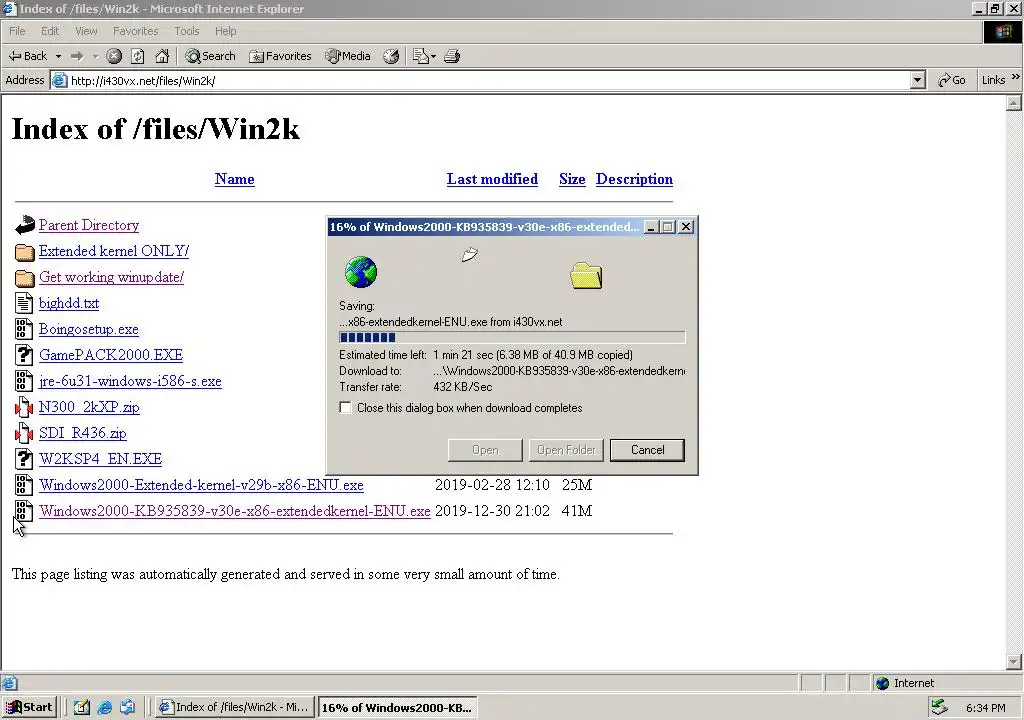This screenshot has width=1024, height=720.
Task: Click the download progress bar
Action: [512, 337]
